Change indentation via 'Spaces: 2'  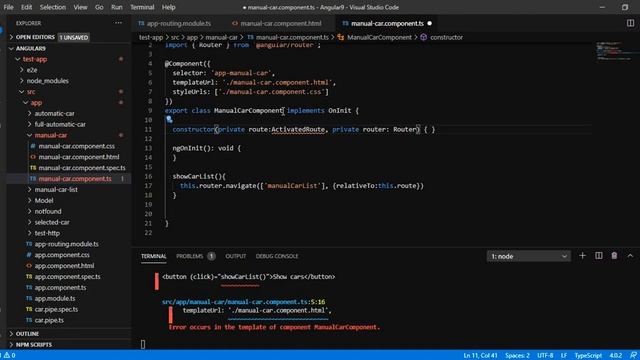point(517,356)
